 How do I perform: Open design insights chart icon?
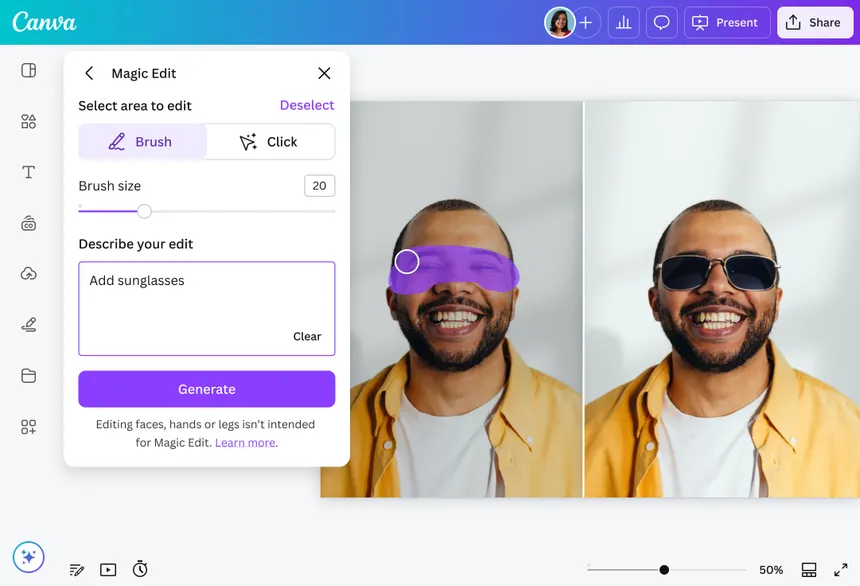pos(623,22)
